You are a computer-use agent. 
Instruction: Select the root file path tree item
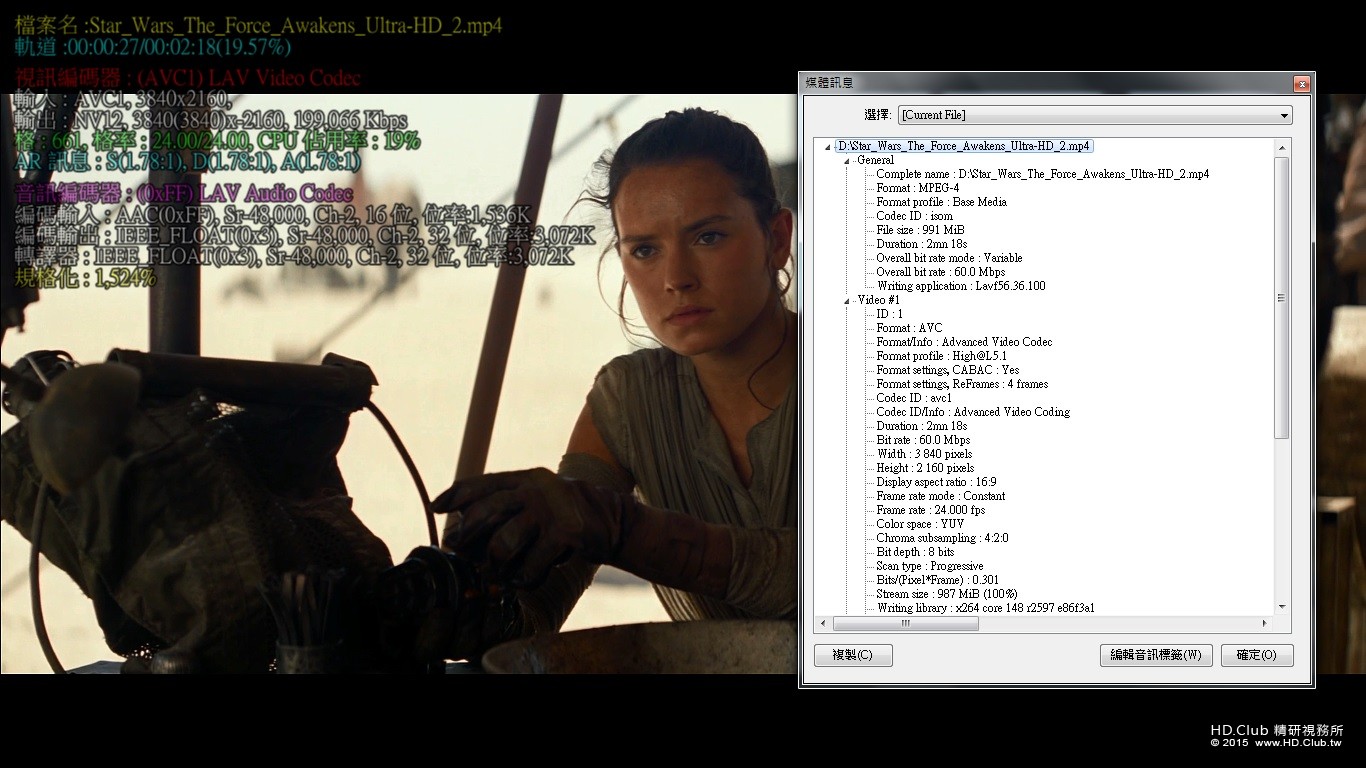964,146
